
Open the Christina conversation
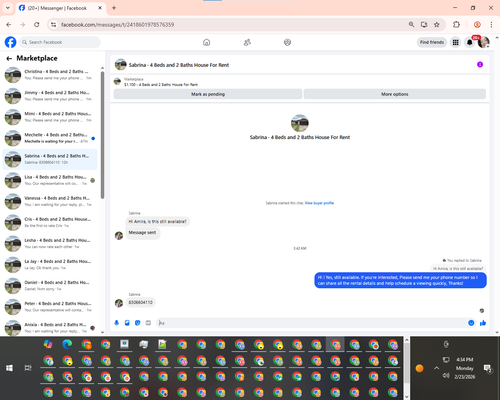[x=50, y=75]
